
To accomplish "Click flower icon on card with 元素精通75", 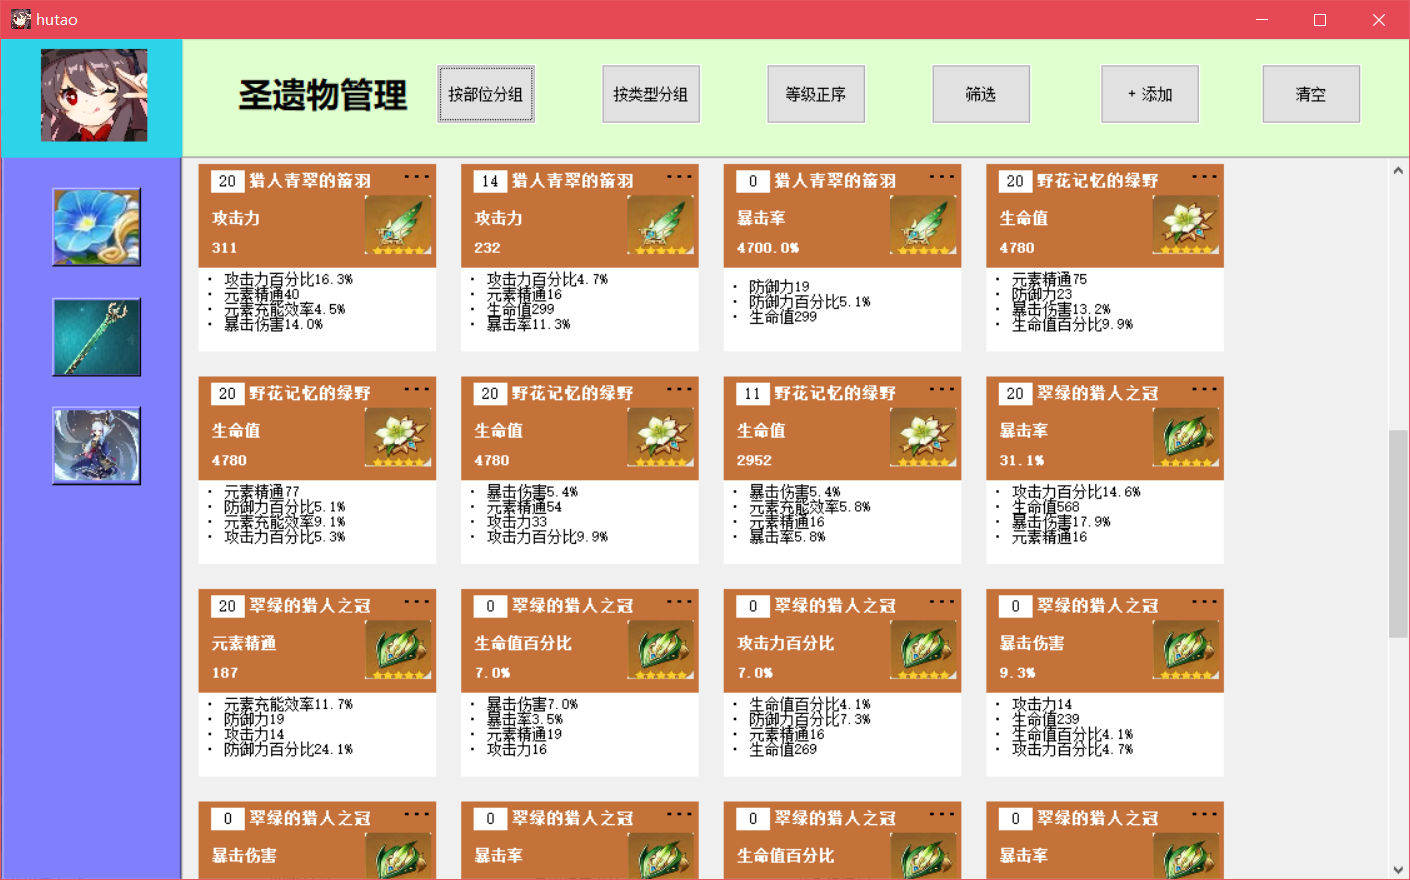I will pos(1186,224).
